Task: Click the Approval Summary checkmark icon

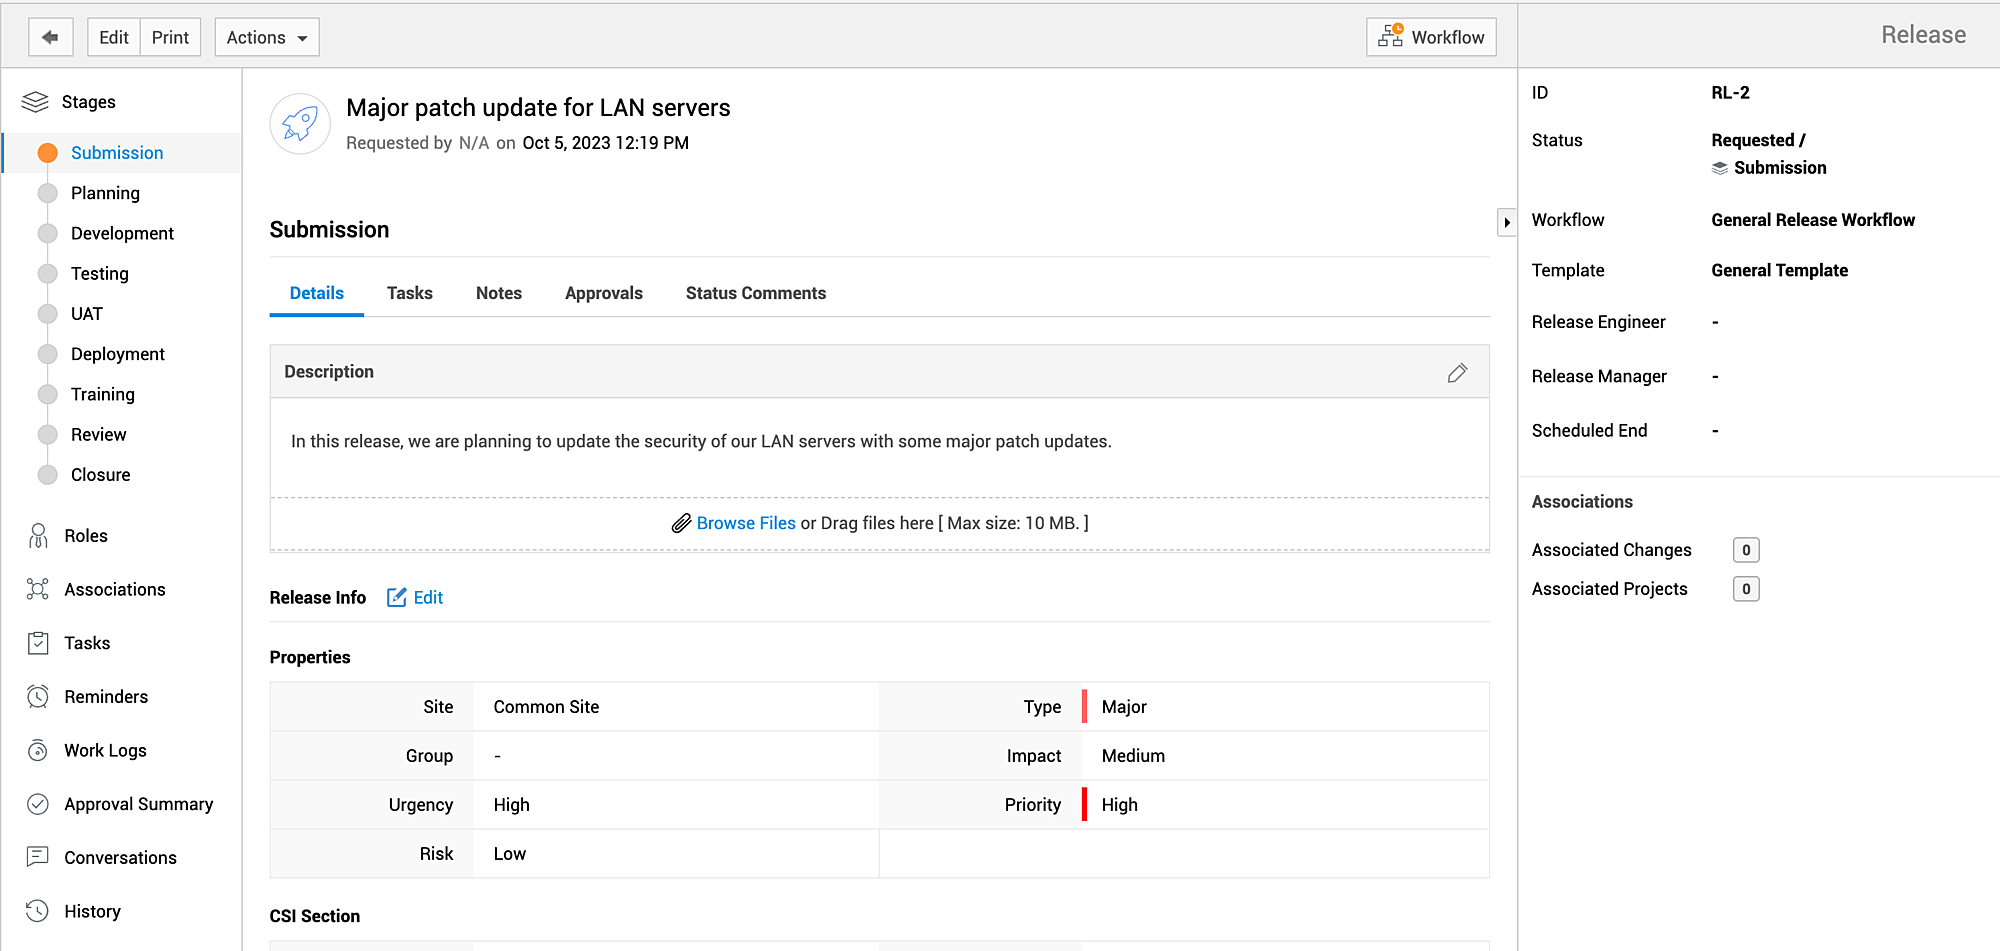Action: 38,804
